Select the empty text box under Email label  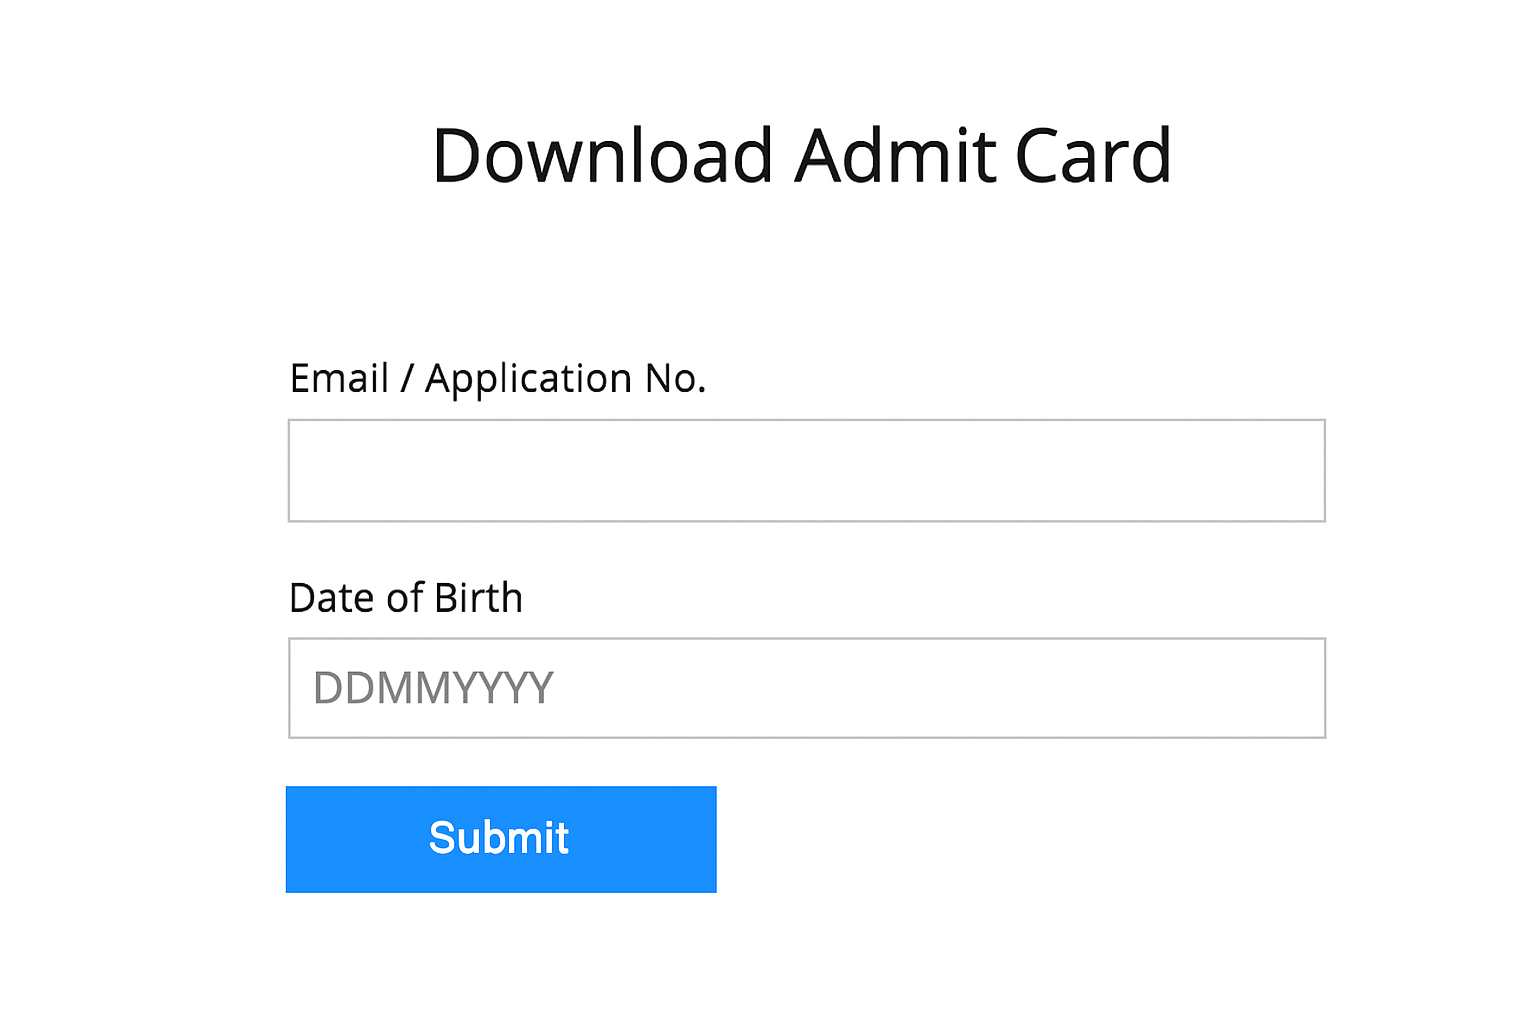click(x=806, y=470)
